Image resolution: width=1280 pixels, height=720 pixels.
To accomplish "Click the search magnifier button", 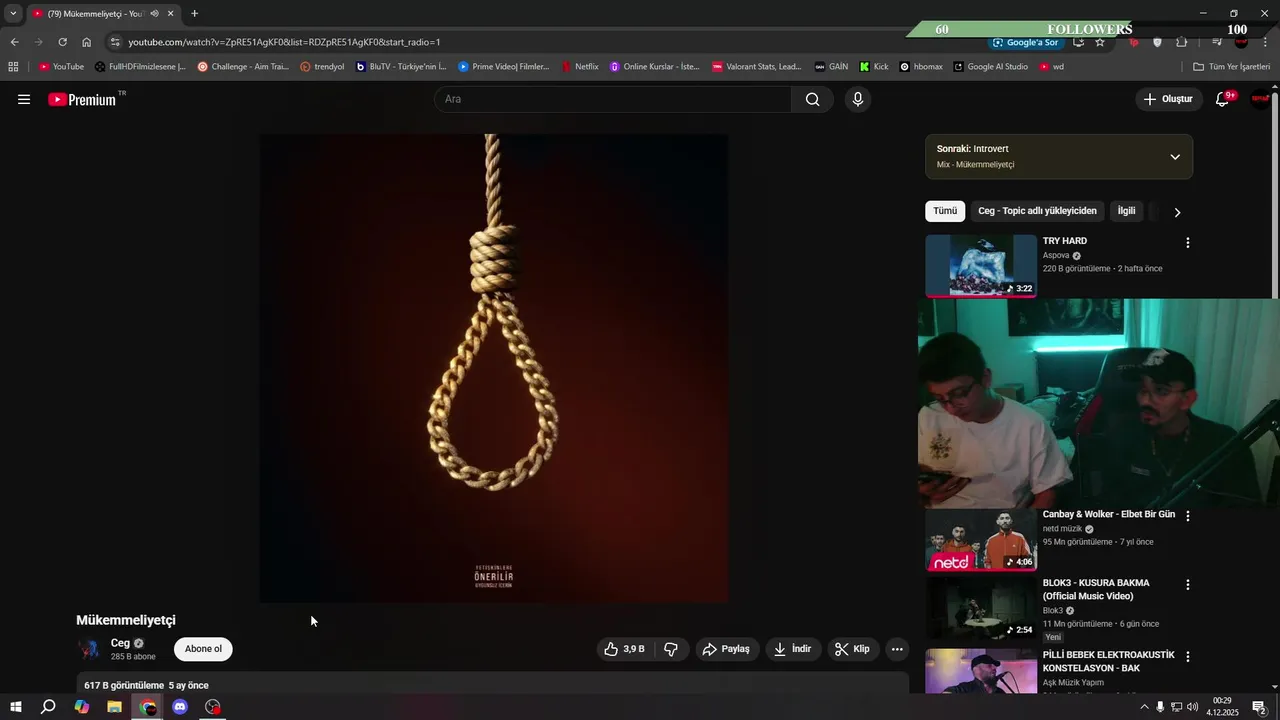I will [x=812, y=99].
